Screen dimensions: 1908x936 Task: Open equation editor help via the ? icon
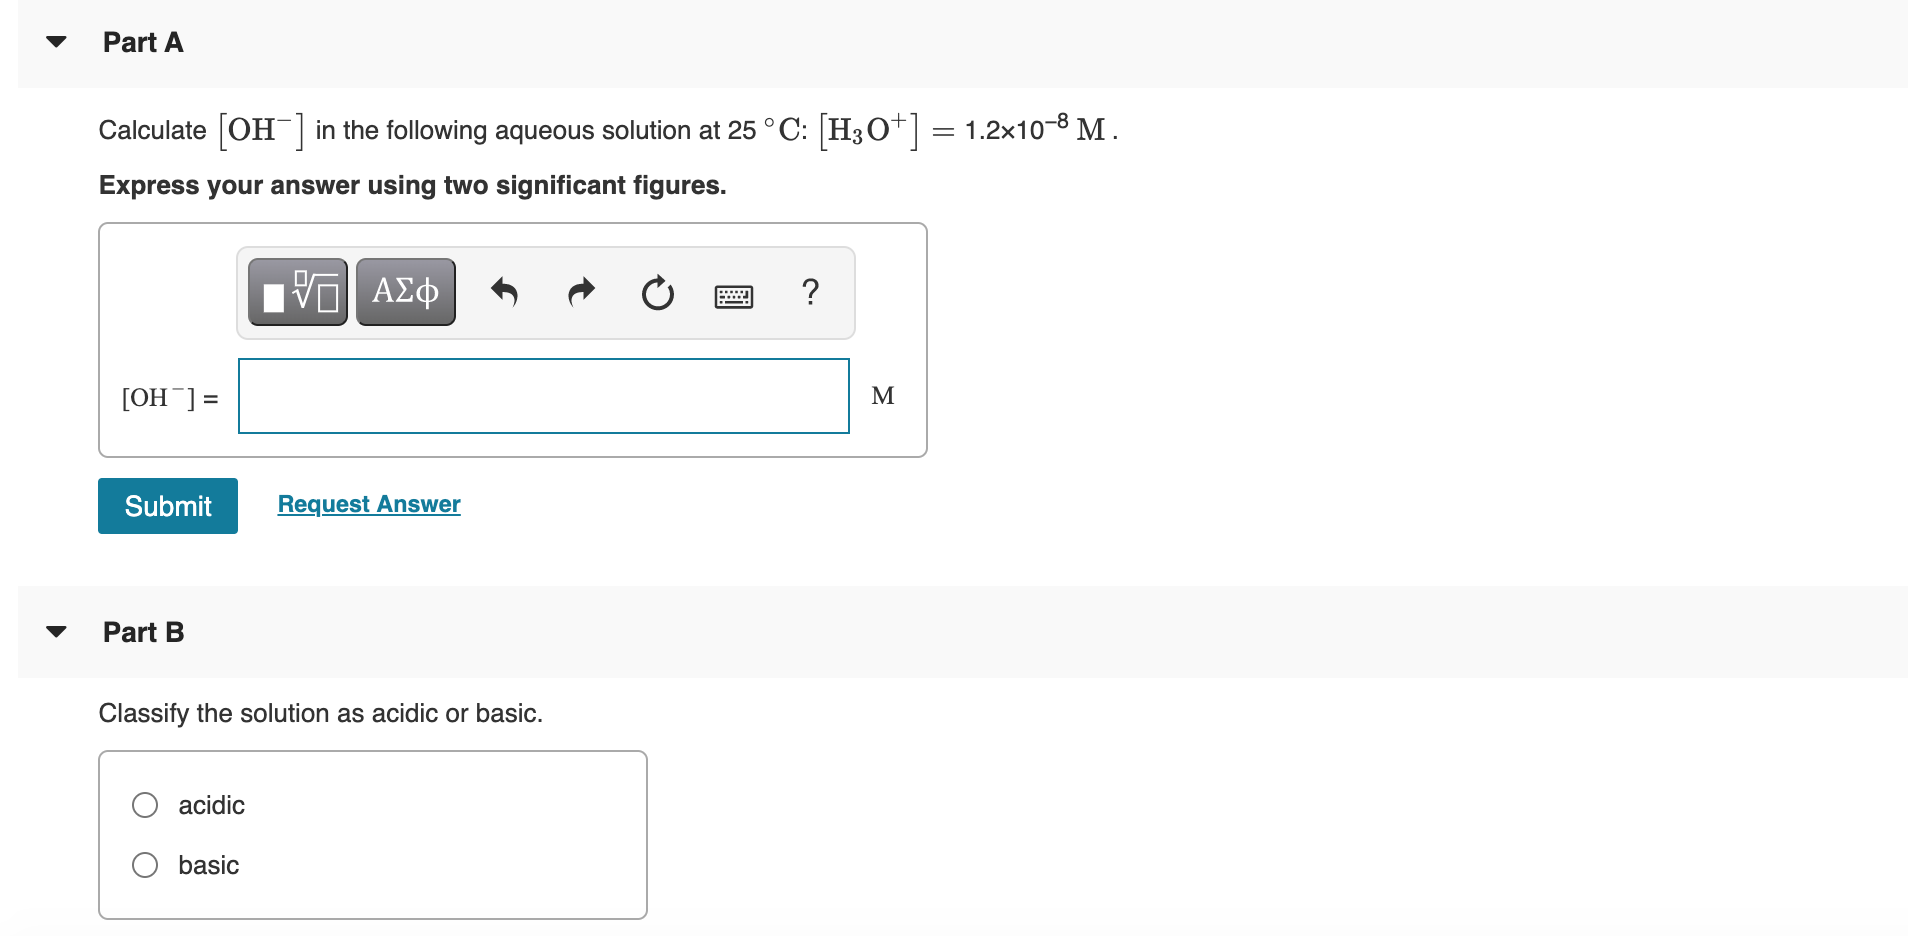[x=810, y=293]
